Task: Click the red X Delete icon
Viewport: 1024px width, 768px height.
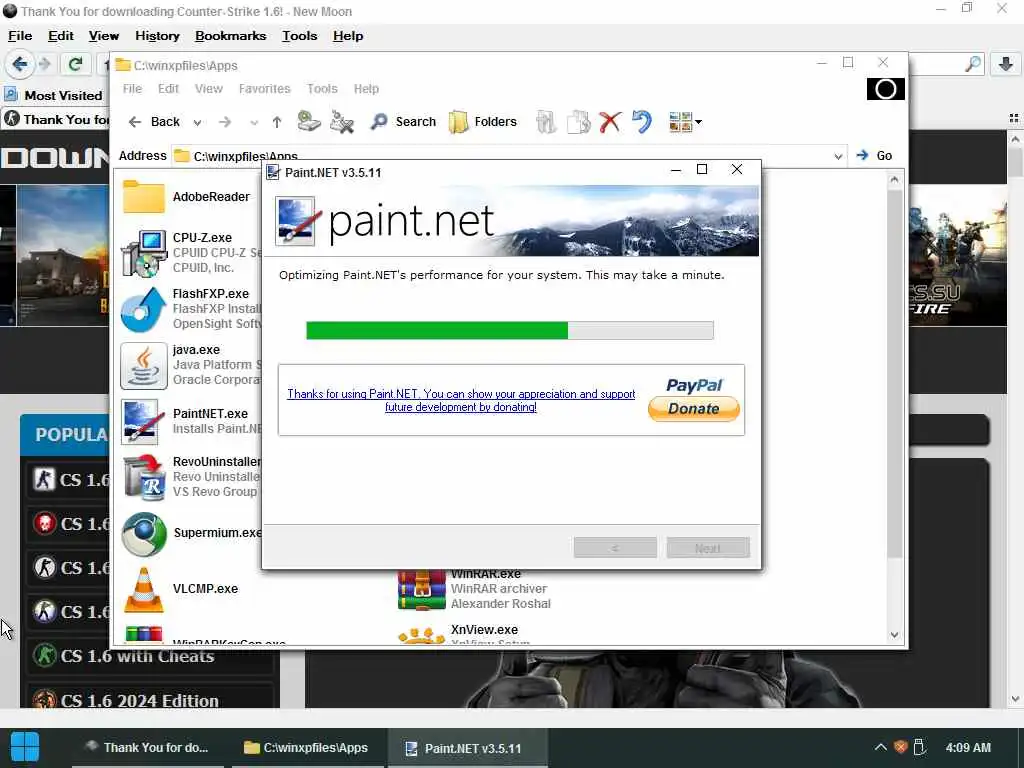Action: pyautogui.click(x=610, y=121)
